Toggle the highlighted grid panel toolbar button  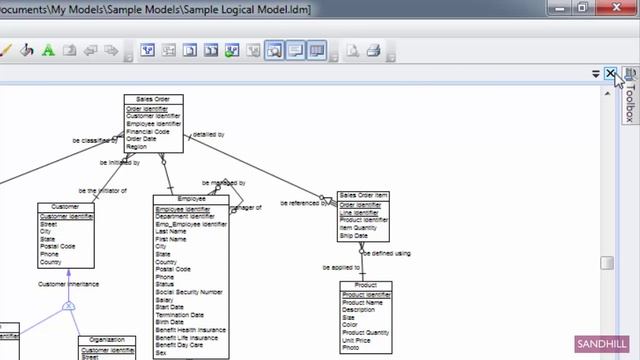pos(317,51)
